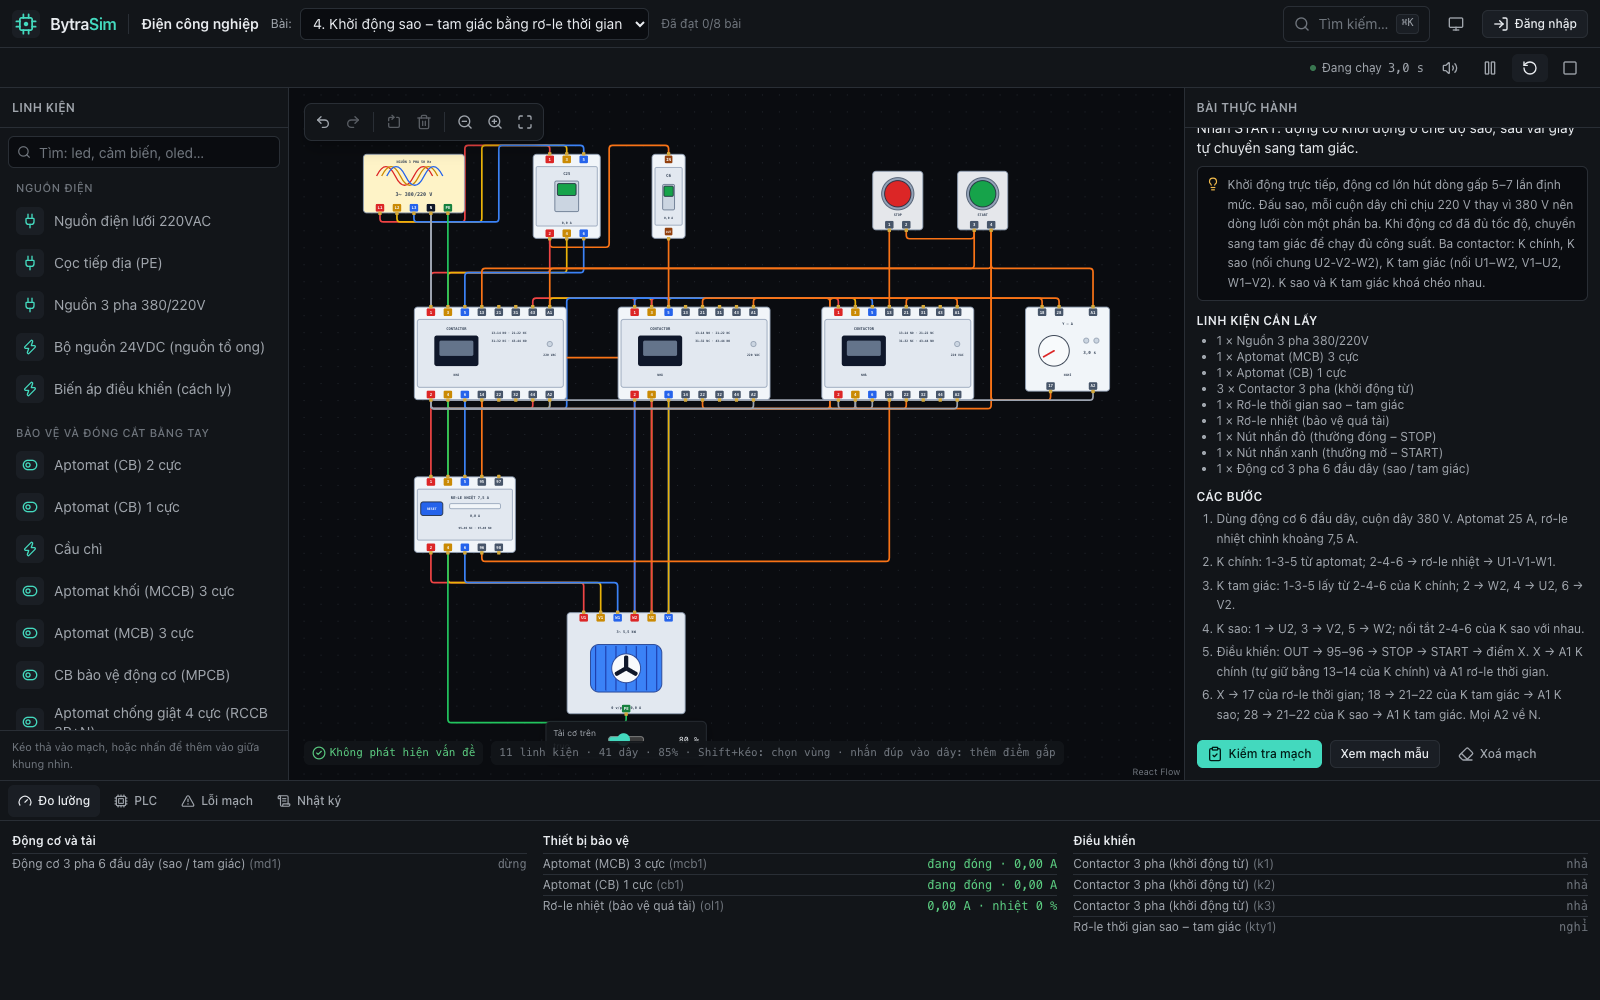This screenshot has height=1000, width=1600.
Task: Click the BytraSim logo icon
Action: [x=26, y=24]
